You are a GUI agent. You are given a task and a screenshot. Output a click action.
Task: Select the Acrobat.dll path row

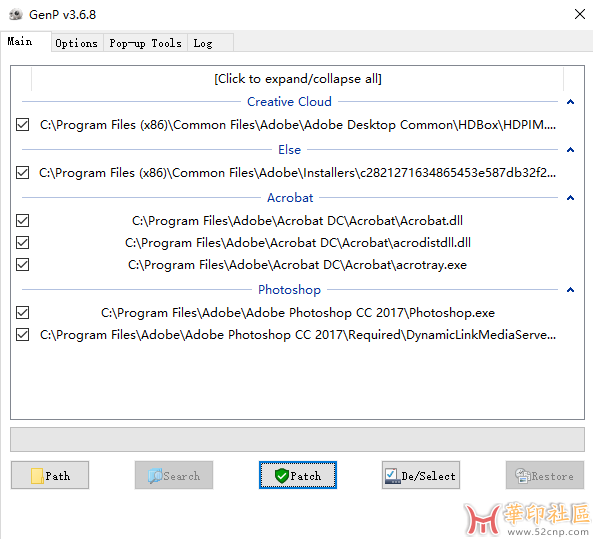(297, 221)
